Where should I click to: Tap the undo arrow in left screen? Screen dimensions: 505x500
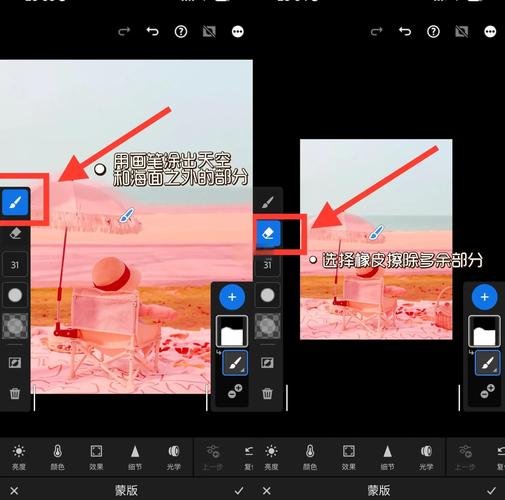[x=153, y=32]
